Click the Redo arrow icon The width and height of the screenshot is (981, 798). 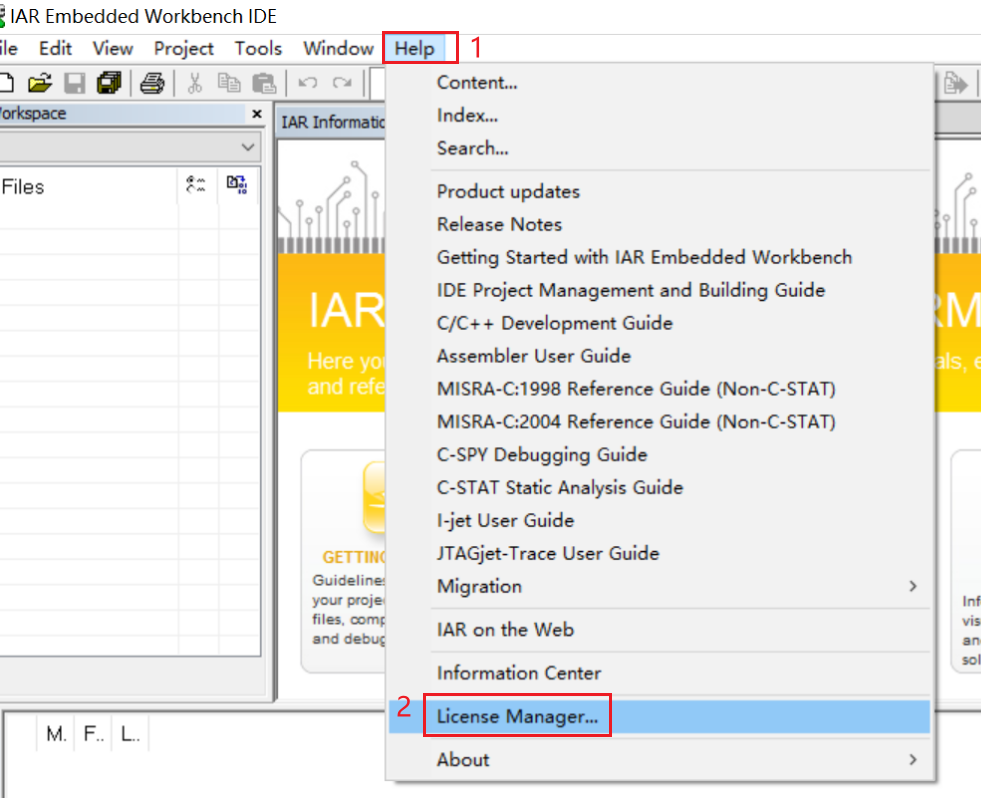[x=342, y=83]
